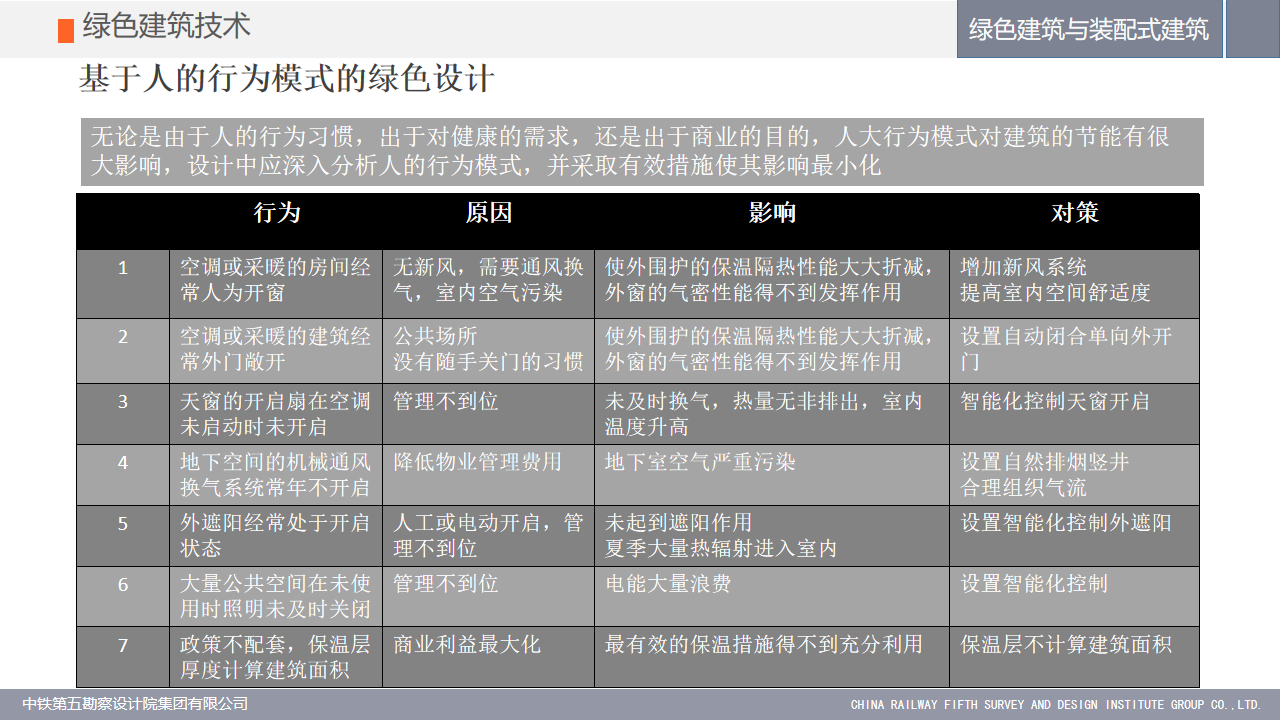Click cell 设置智能化控制外遮阳
This screenshot has height=720, width=1280.
coord(1074,536)
